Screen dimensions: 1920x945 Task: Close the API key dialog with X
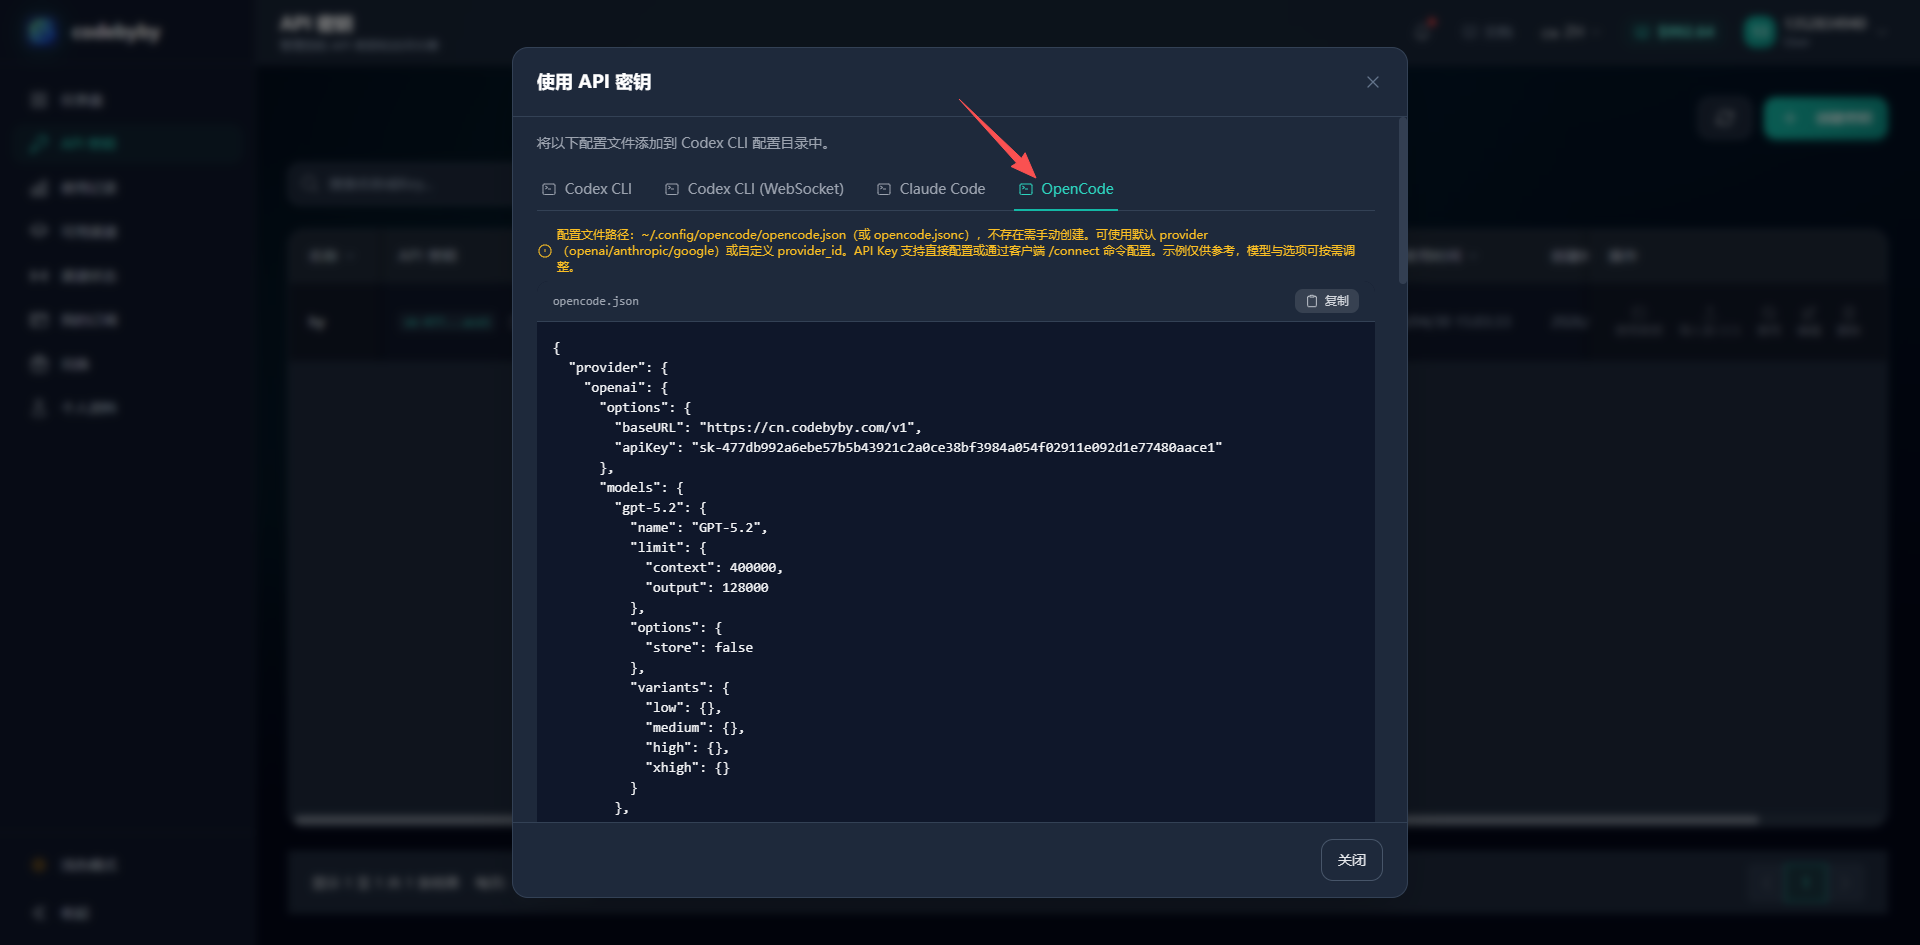1372,82
